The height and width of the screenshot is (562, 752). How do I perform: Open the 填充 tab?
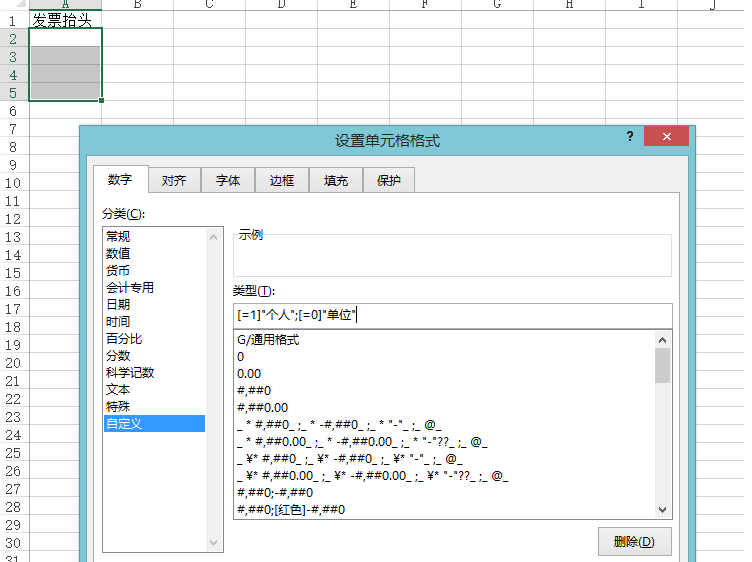pos(336,180)
